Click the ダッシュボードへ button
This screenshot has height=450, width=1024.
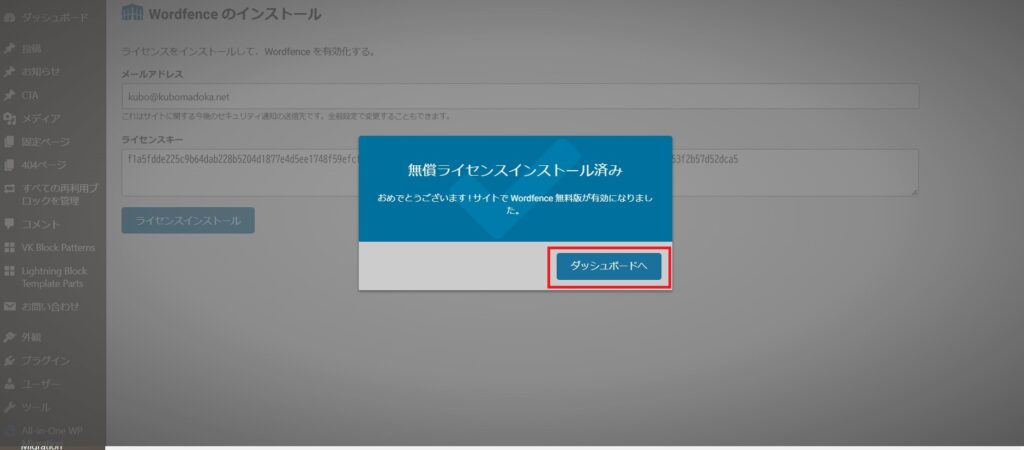tap(609, 266)
